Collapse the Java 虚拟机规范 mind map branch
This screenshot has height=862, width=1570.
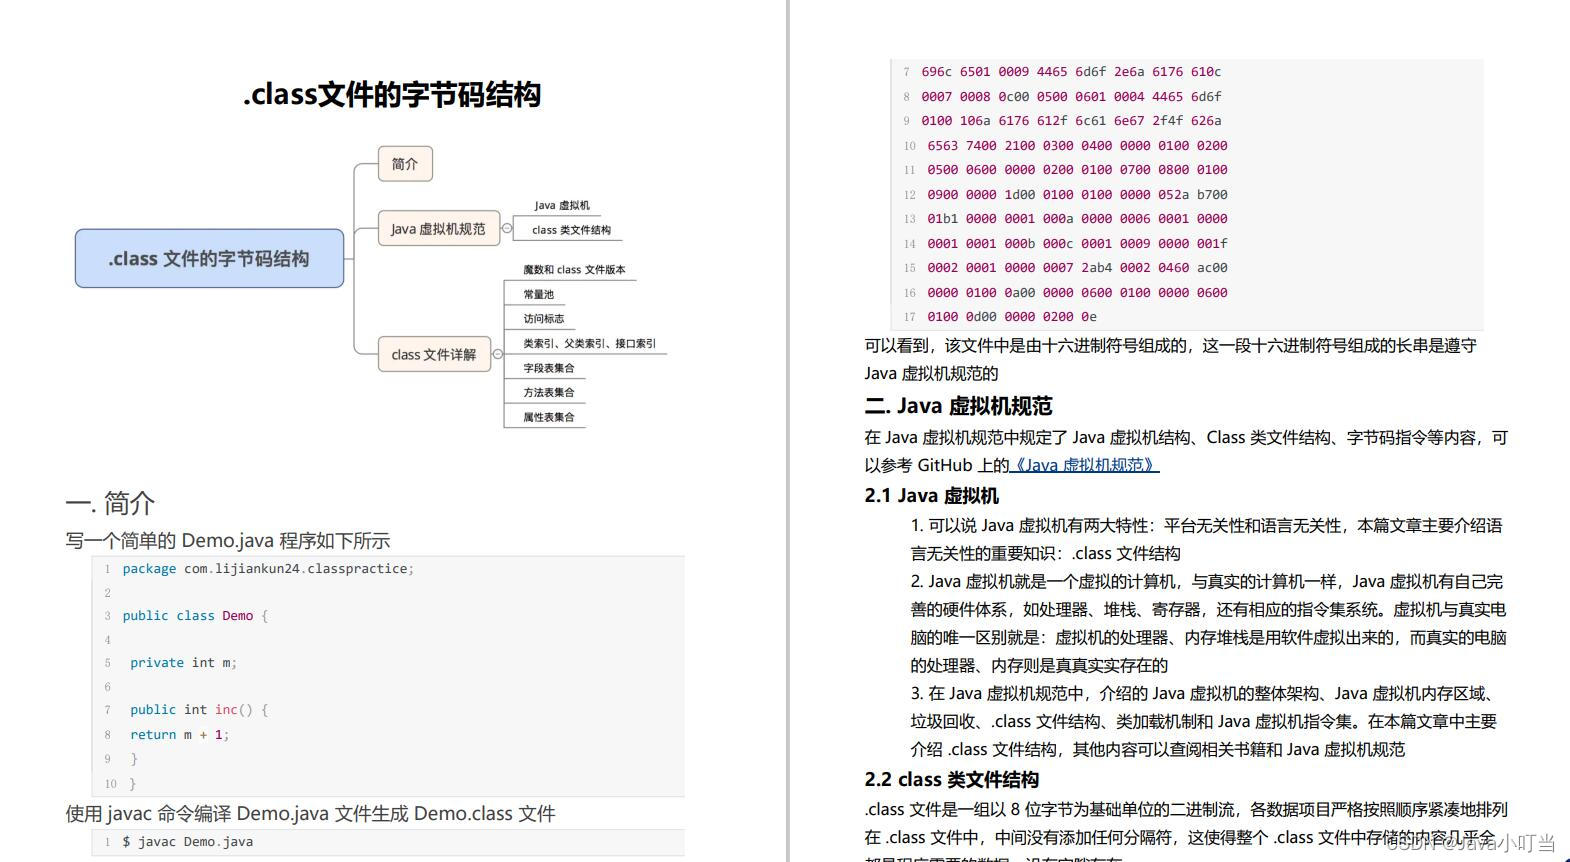click(x=507, y=228)
